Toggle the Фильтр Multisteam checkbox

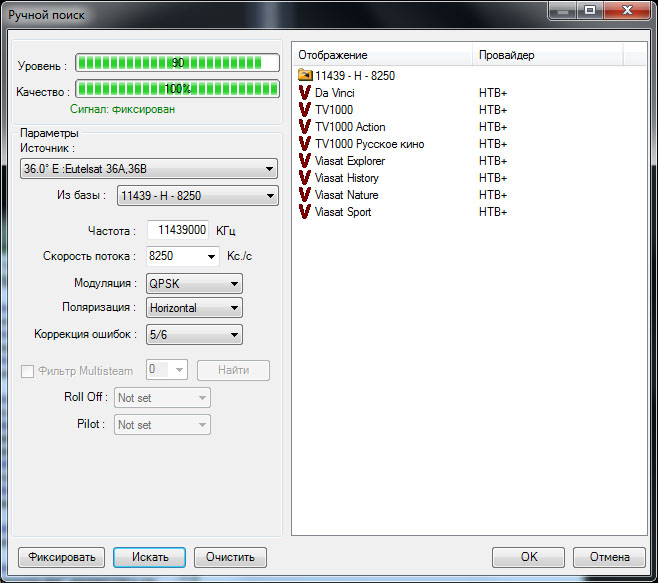pos(28,371)
